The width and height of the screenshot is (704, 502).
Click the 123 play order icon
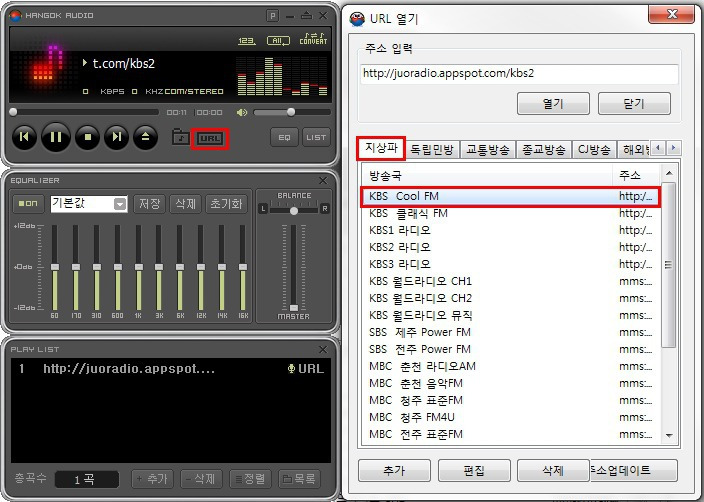pyautogui.click(x=246, y=41)
